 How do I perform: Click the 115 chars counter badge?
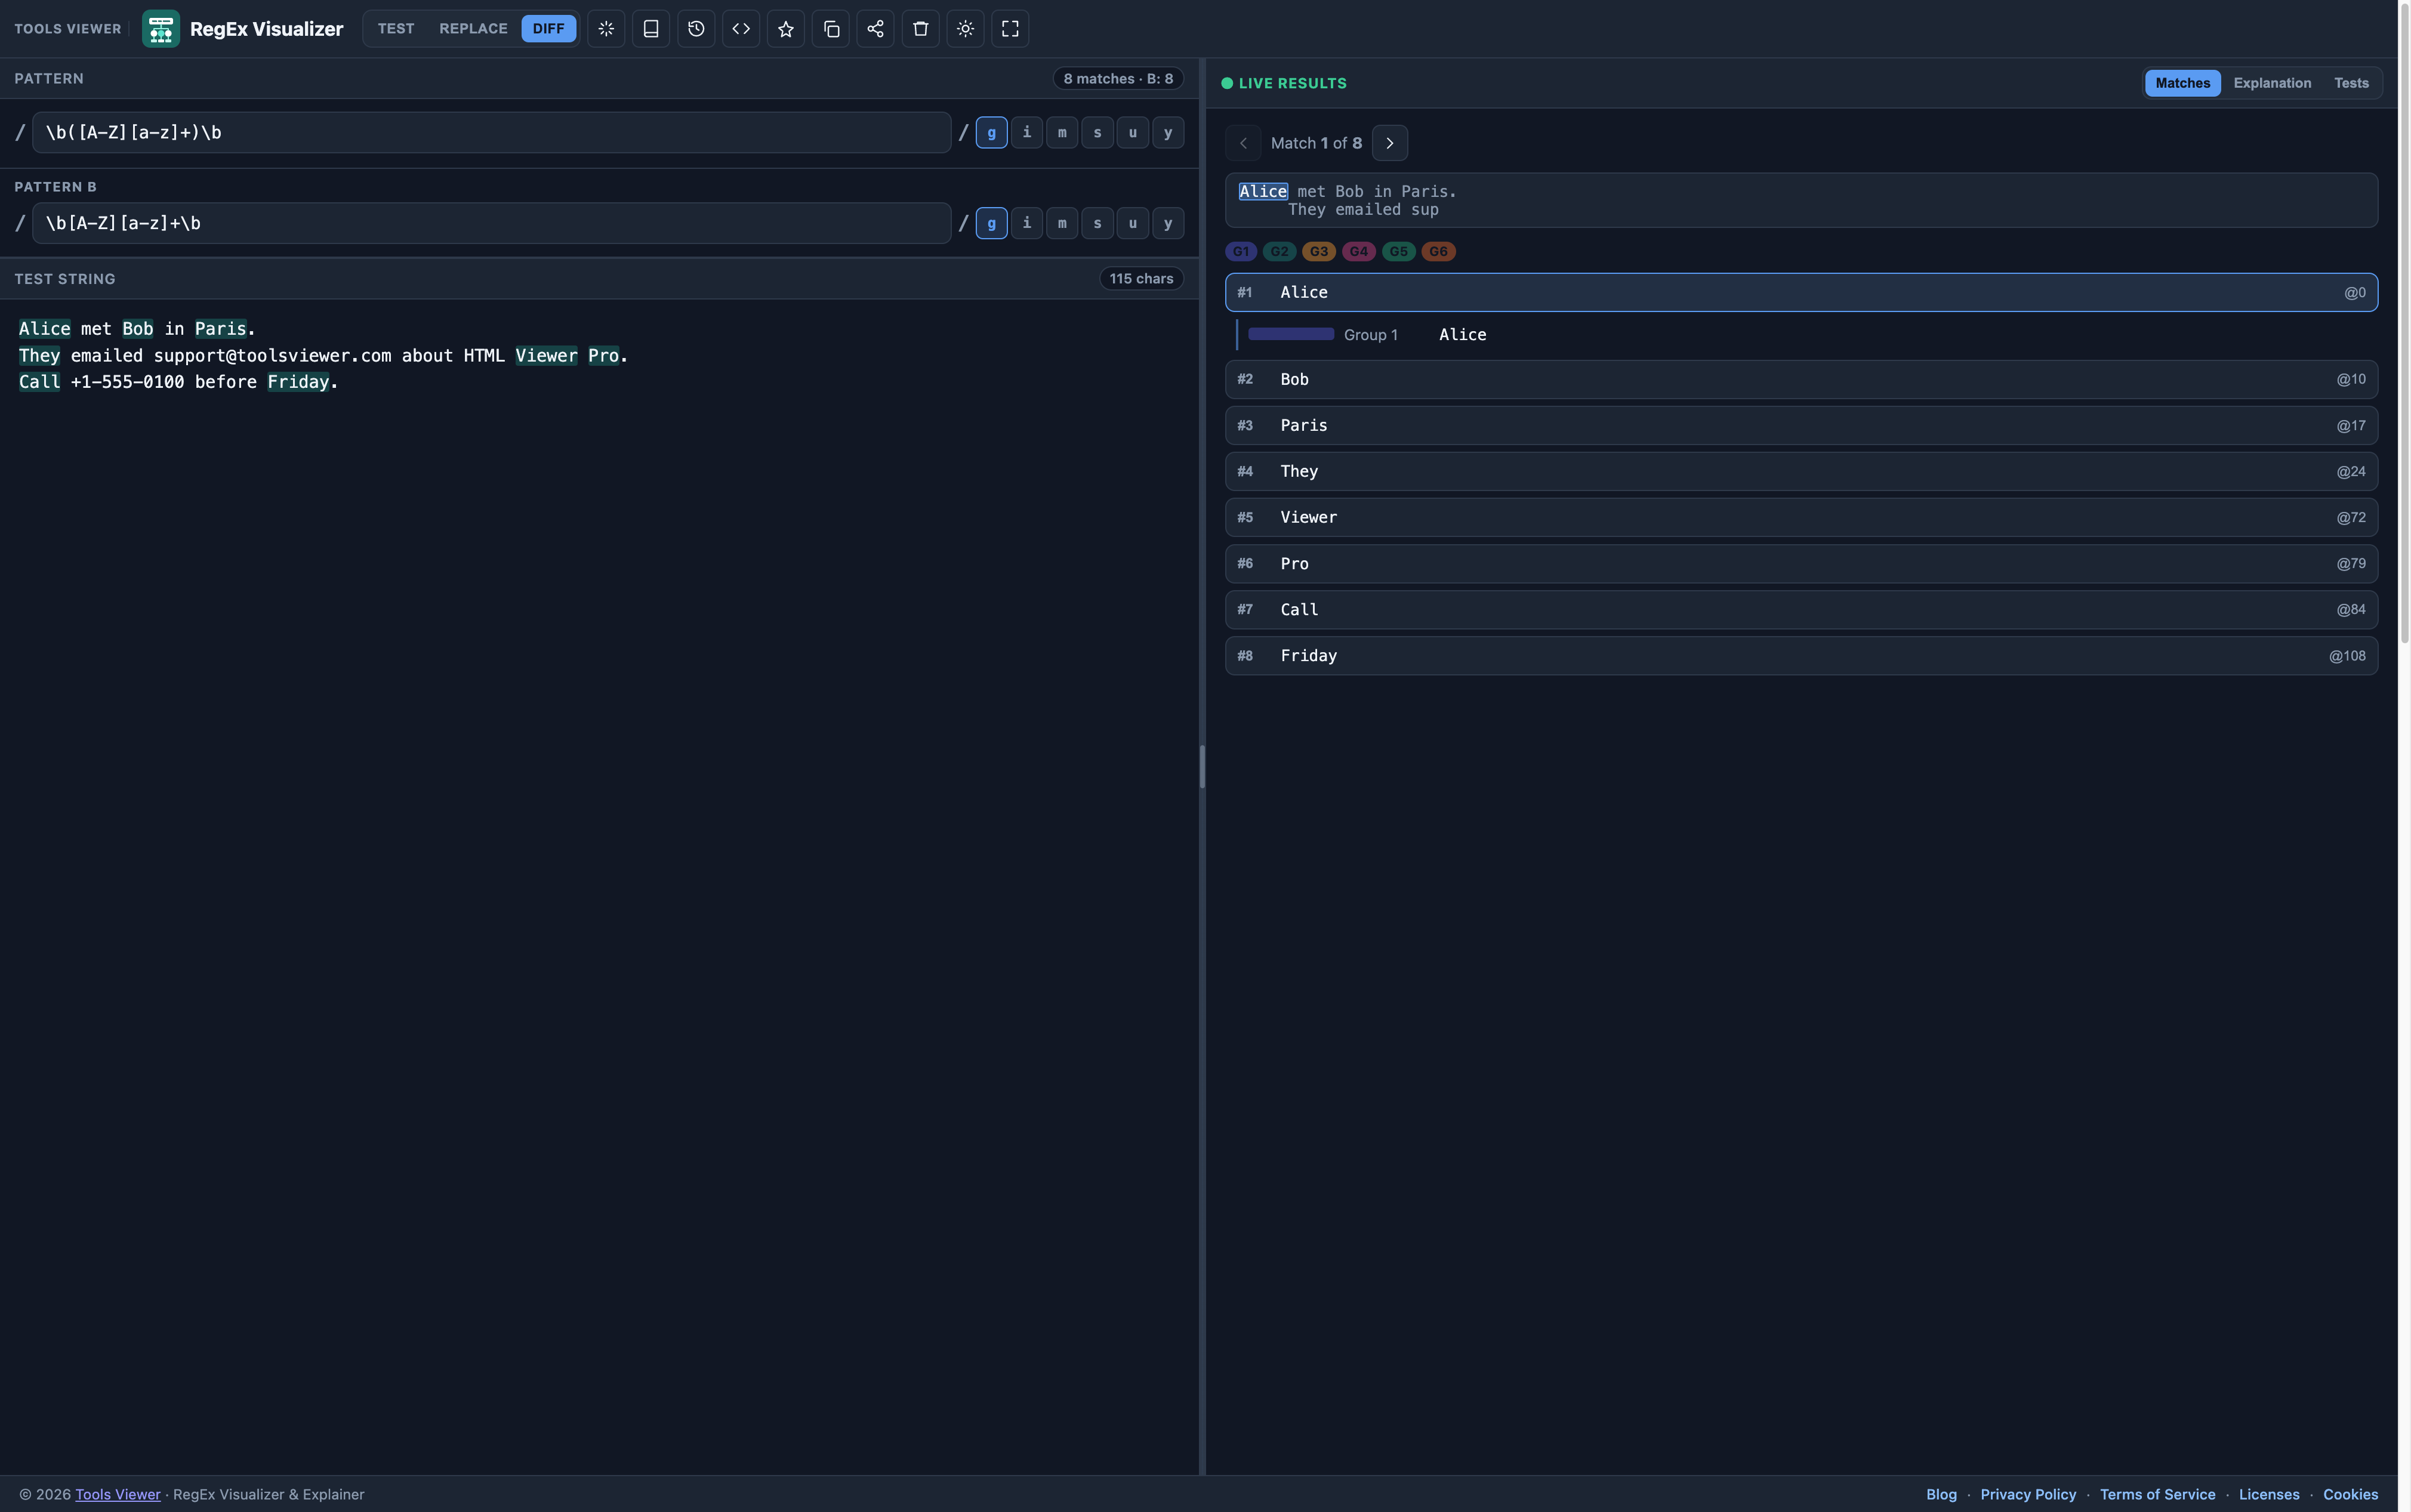1141,279
